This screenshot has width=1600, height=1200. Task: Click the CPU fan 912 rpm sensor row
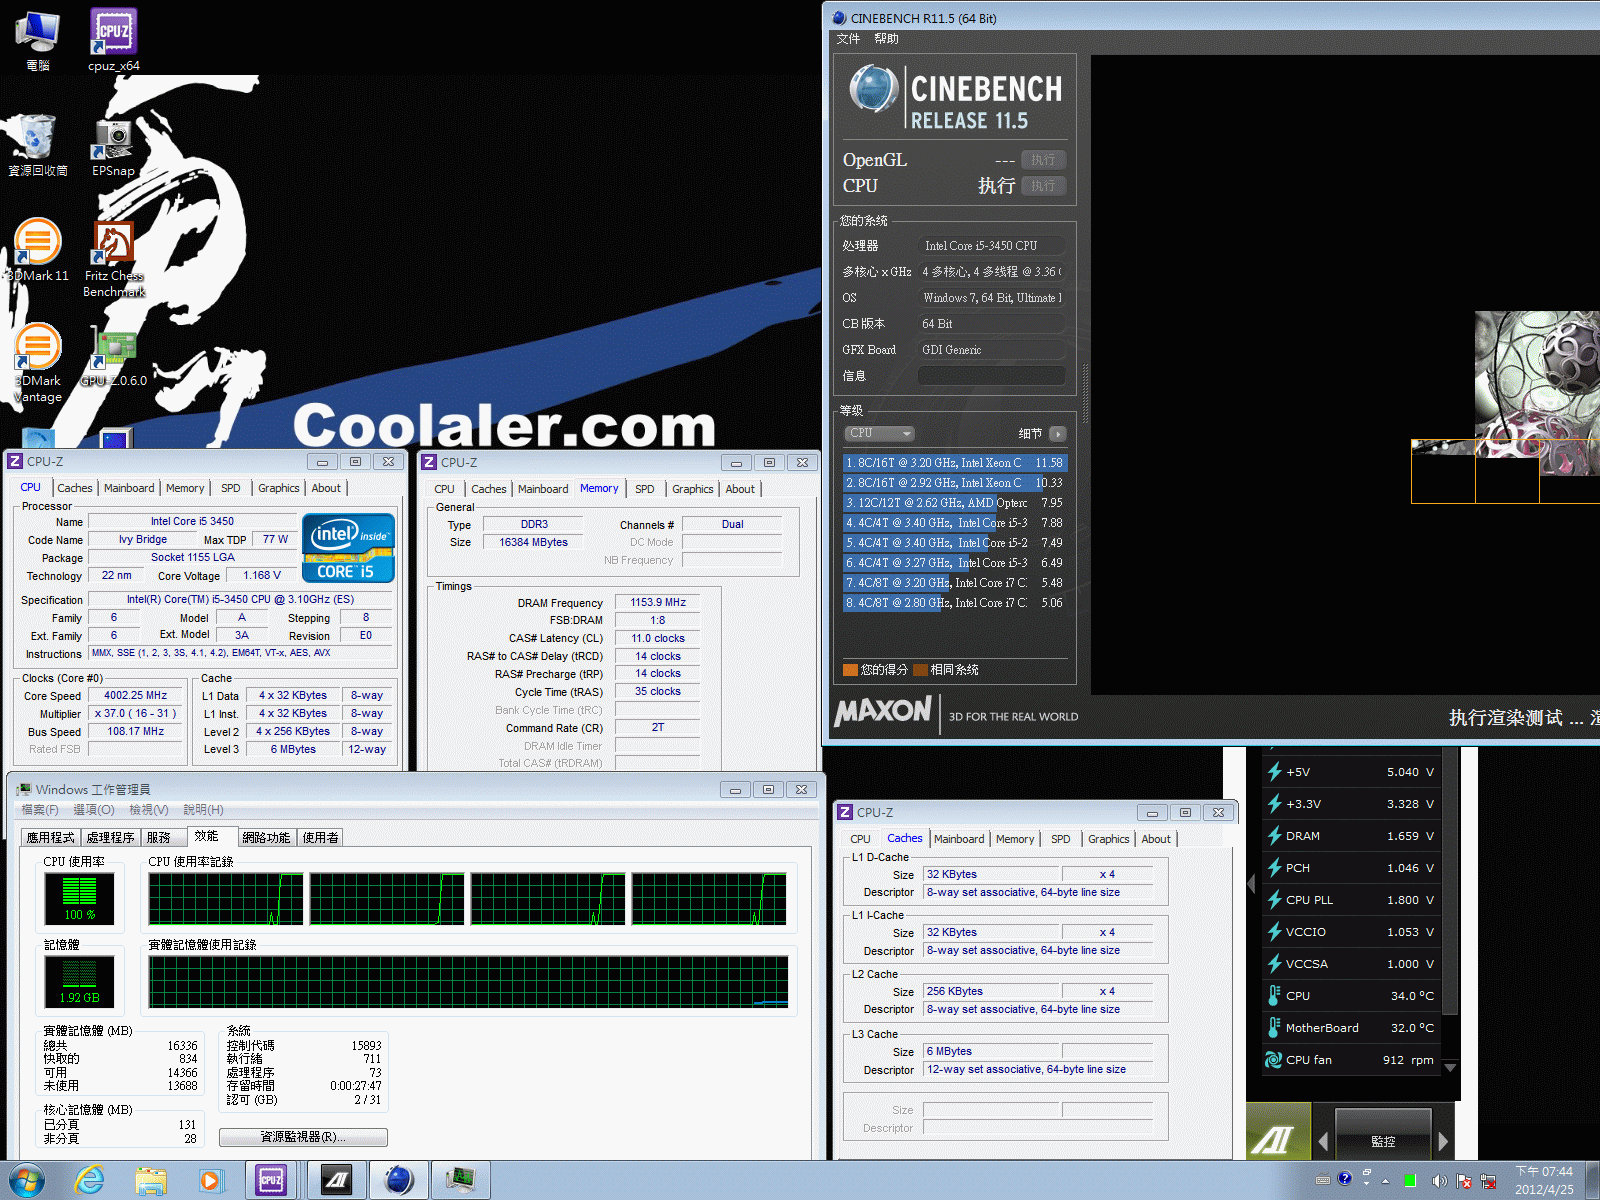pos(1351,1060)
